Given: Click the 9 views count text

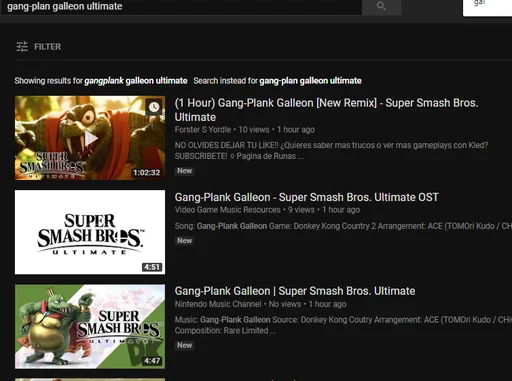Looking at the screenshot, I should point(301,210).
